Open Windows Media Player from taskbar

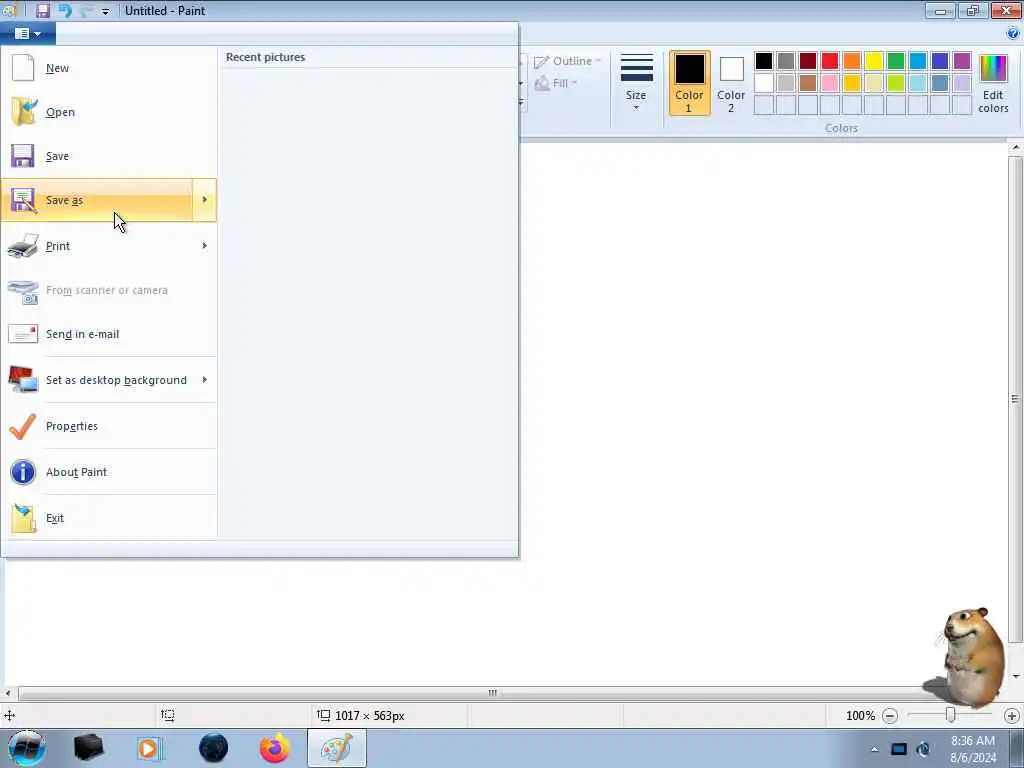coord(149,748)
